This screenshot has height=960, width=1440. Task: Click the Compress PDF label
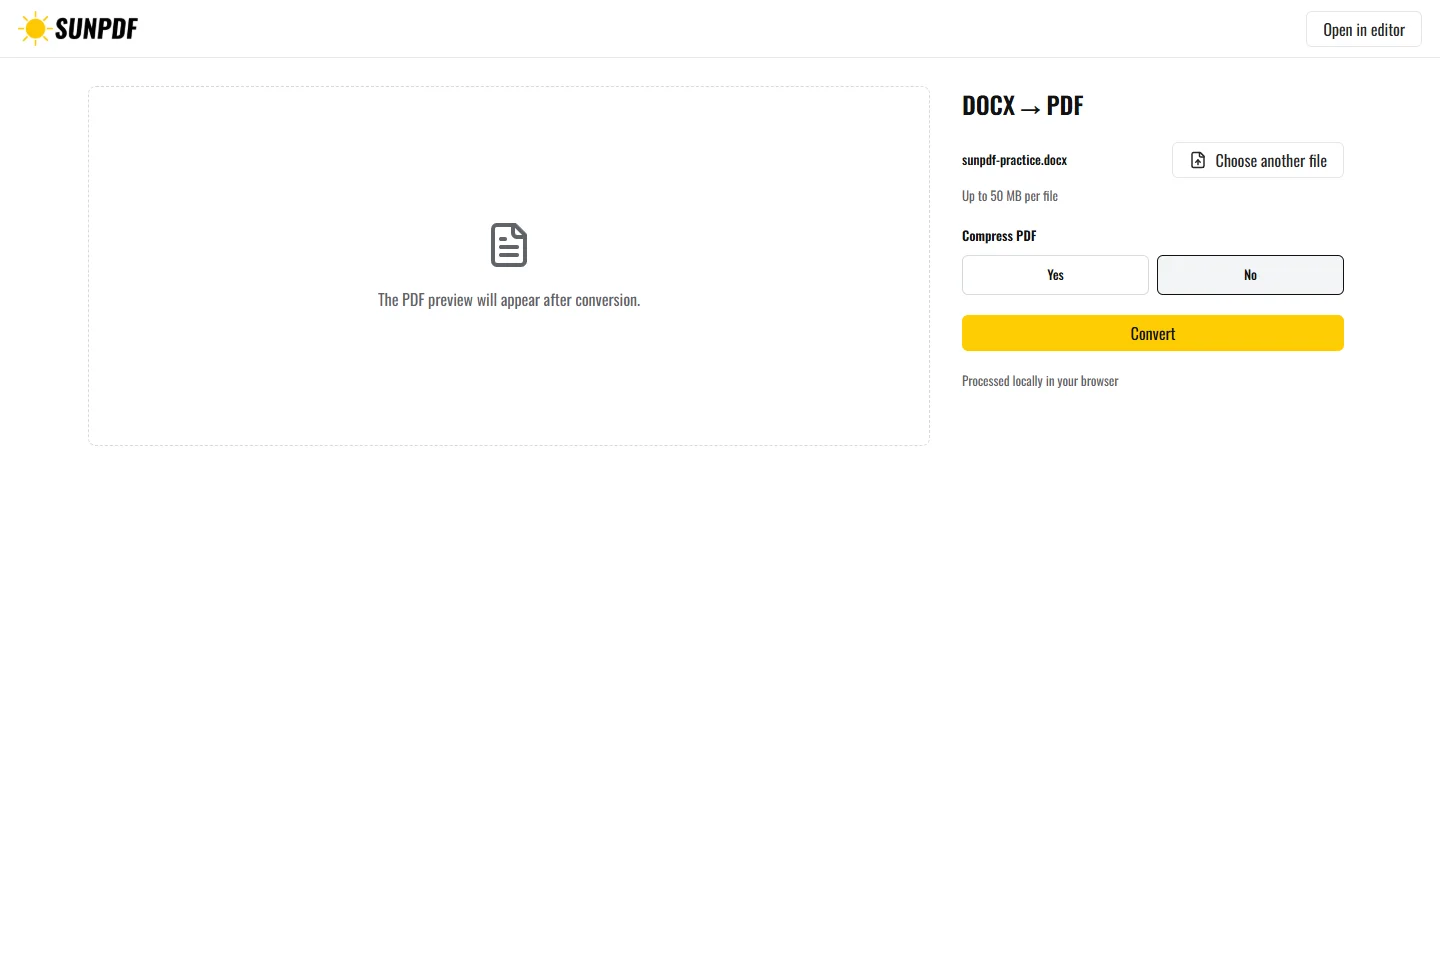(x=999, y=236)
